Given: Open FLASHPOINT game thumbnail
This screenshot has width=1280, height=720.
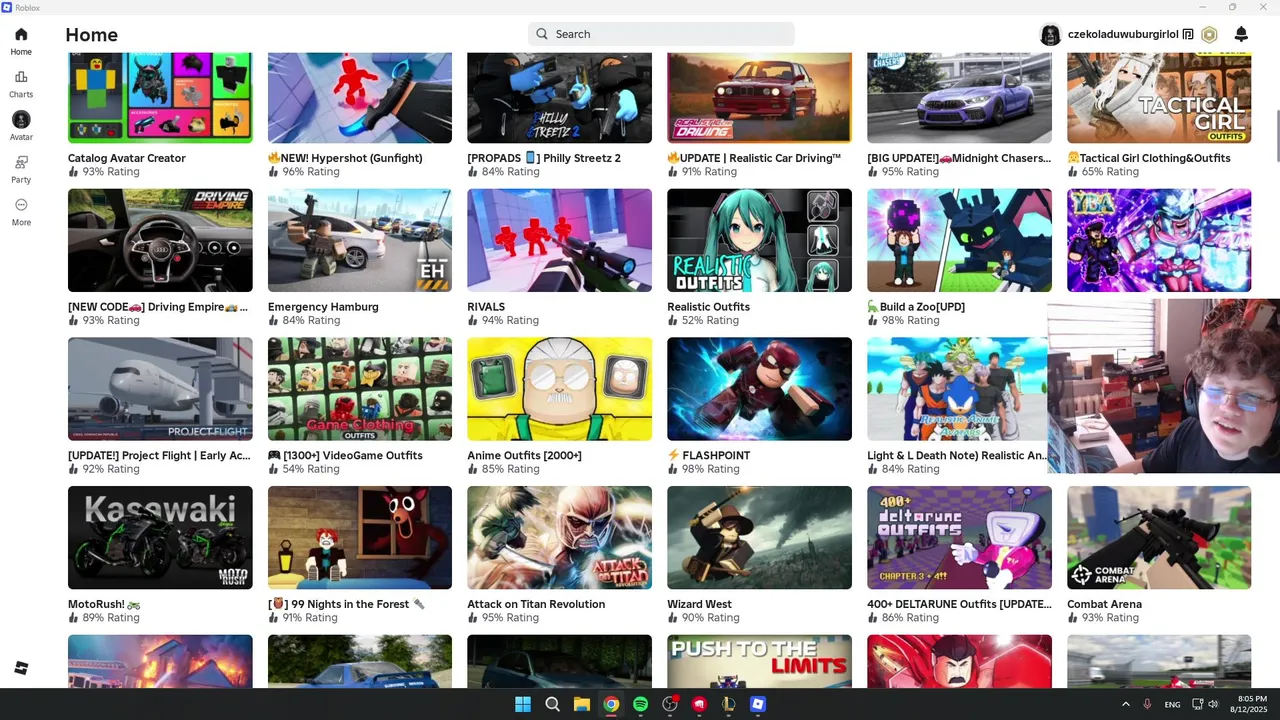Looking at the screenshot, I should coord(760,389).
